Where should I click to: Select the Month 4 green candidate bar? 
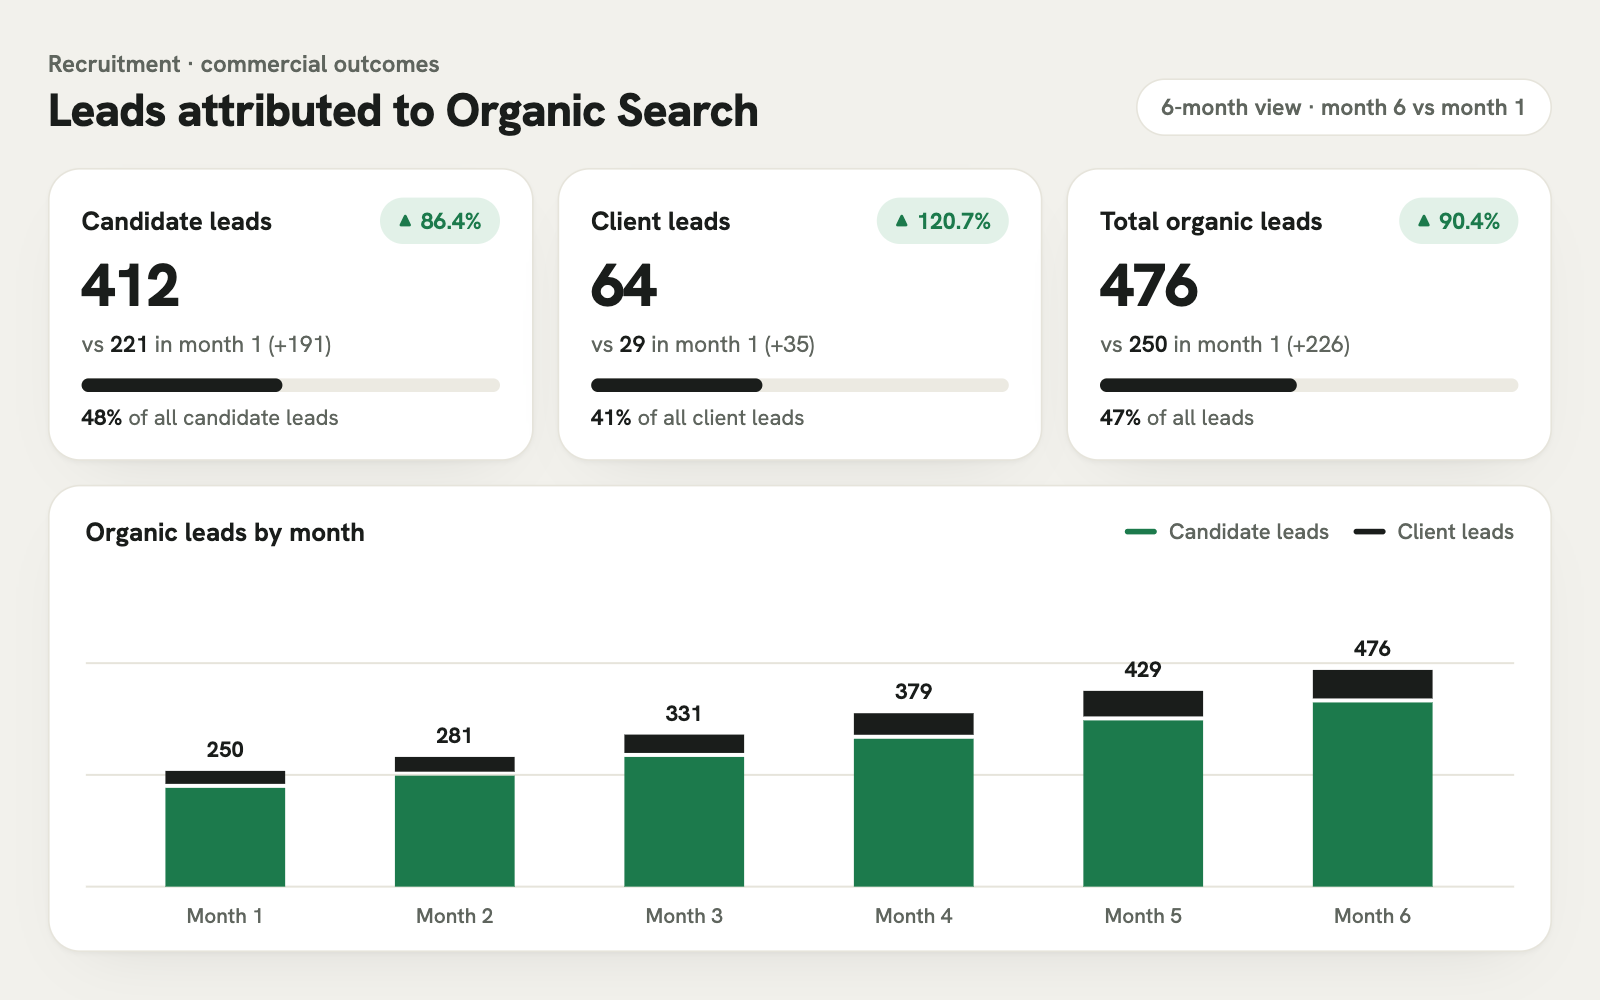click(x=914, y=813)
